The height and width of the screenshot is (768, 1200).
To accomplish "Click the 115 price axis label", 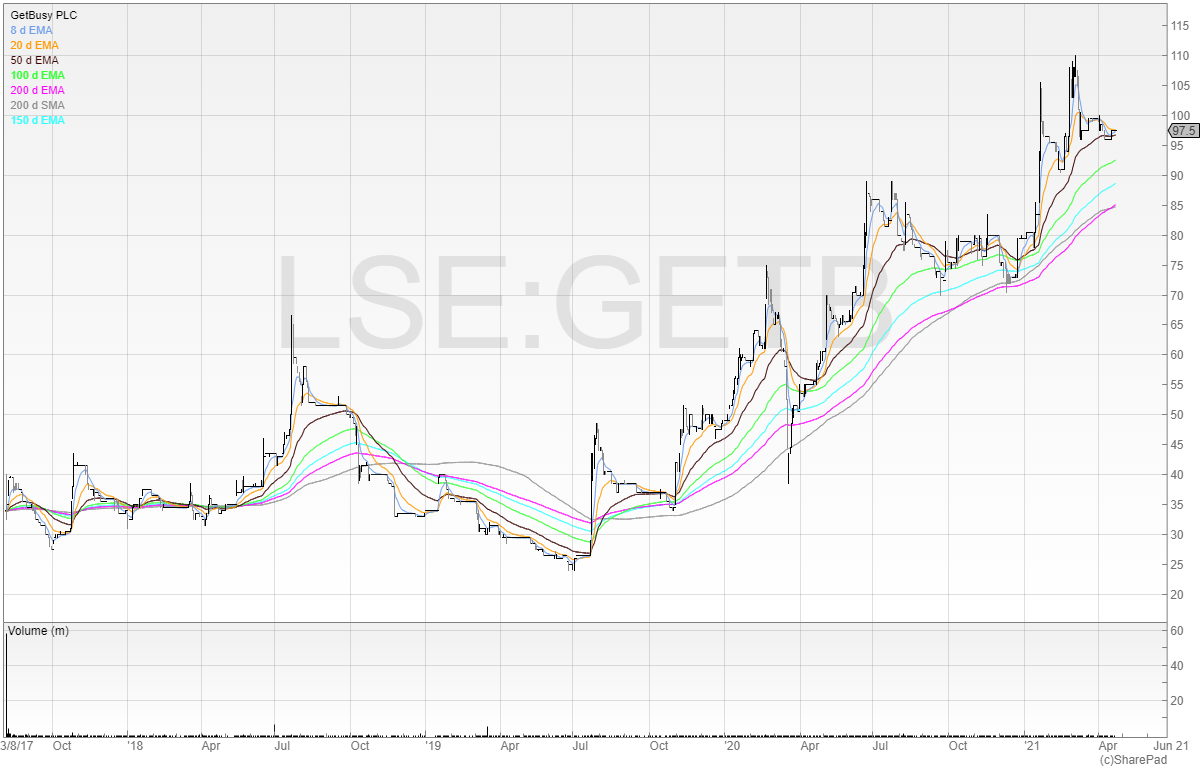I will pos(1178,26).
